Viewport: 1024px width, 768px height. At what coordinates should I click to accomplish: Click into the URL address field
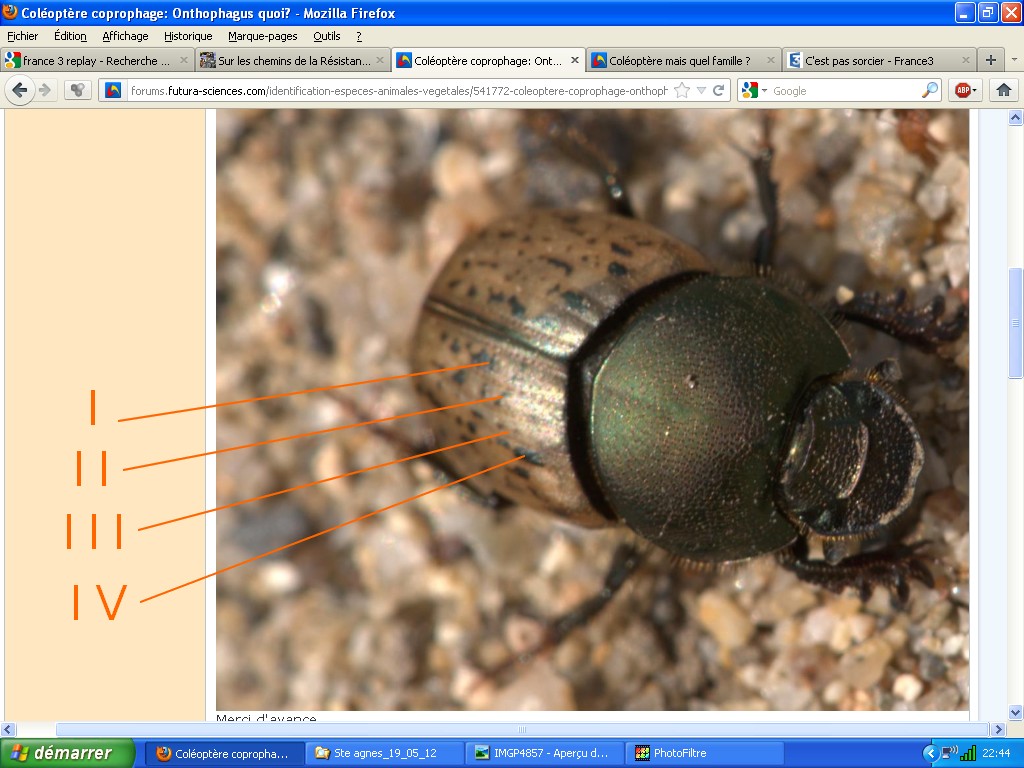point(398,91)
